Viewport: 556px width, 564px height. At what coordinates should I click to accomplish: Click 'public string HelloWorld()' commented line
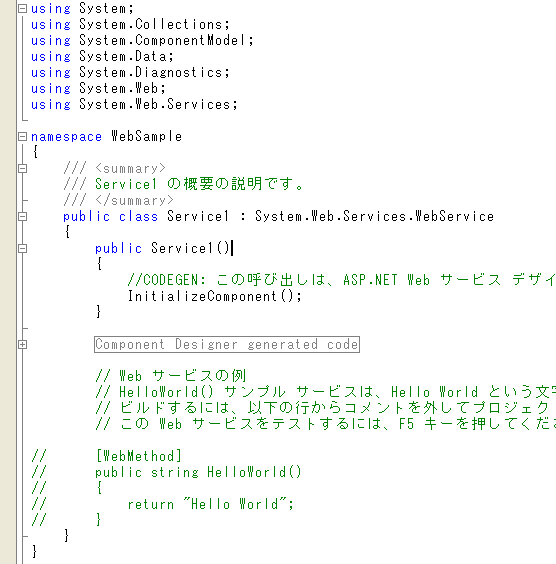click(x=198, y=472)
